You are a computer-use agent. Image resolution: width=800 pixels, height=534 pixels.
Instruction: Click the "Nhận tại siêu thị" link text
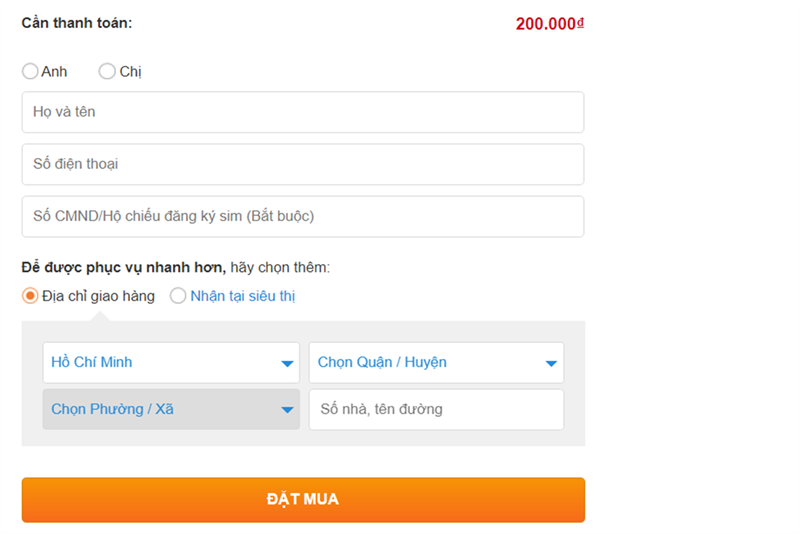(x=243, y=296)
